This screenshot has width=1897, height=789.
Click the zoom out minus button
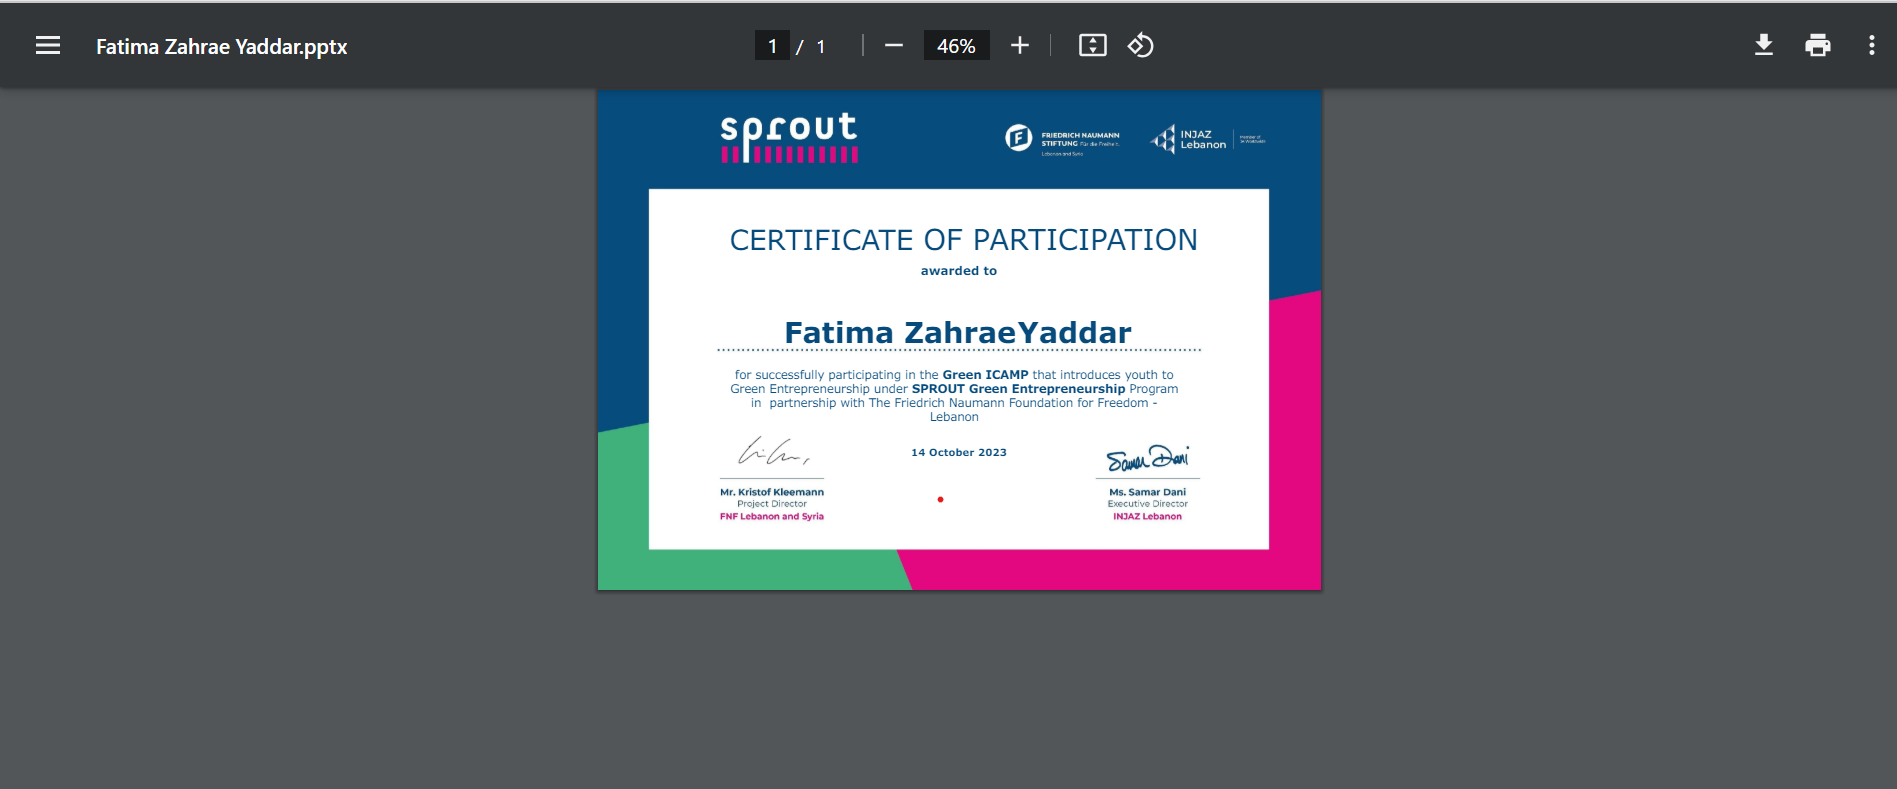894,46
